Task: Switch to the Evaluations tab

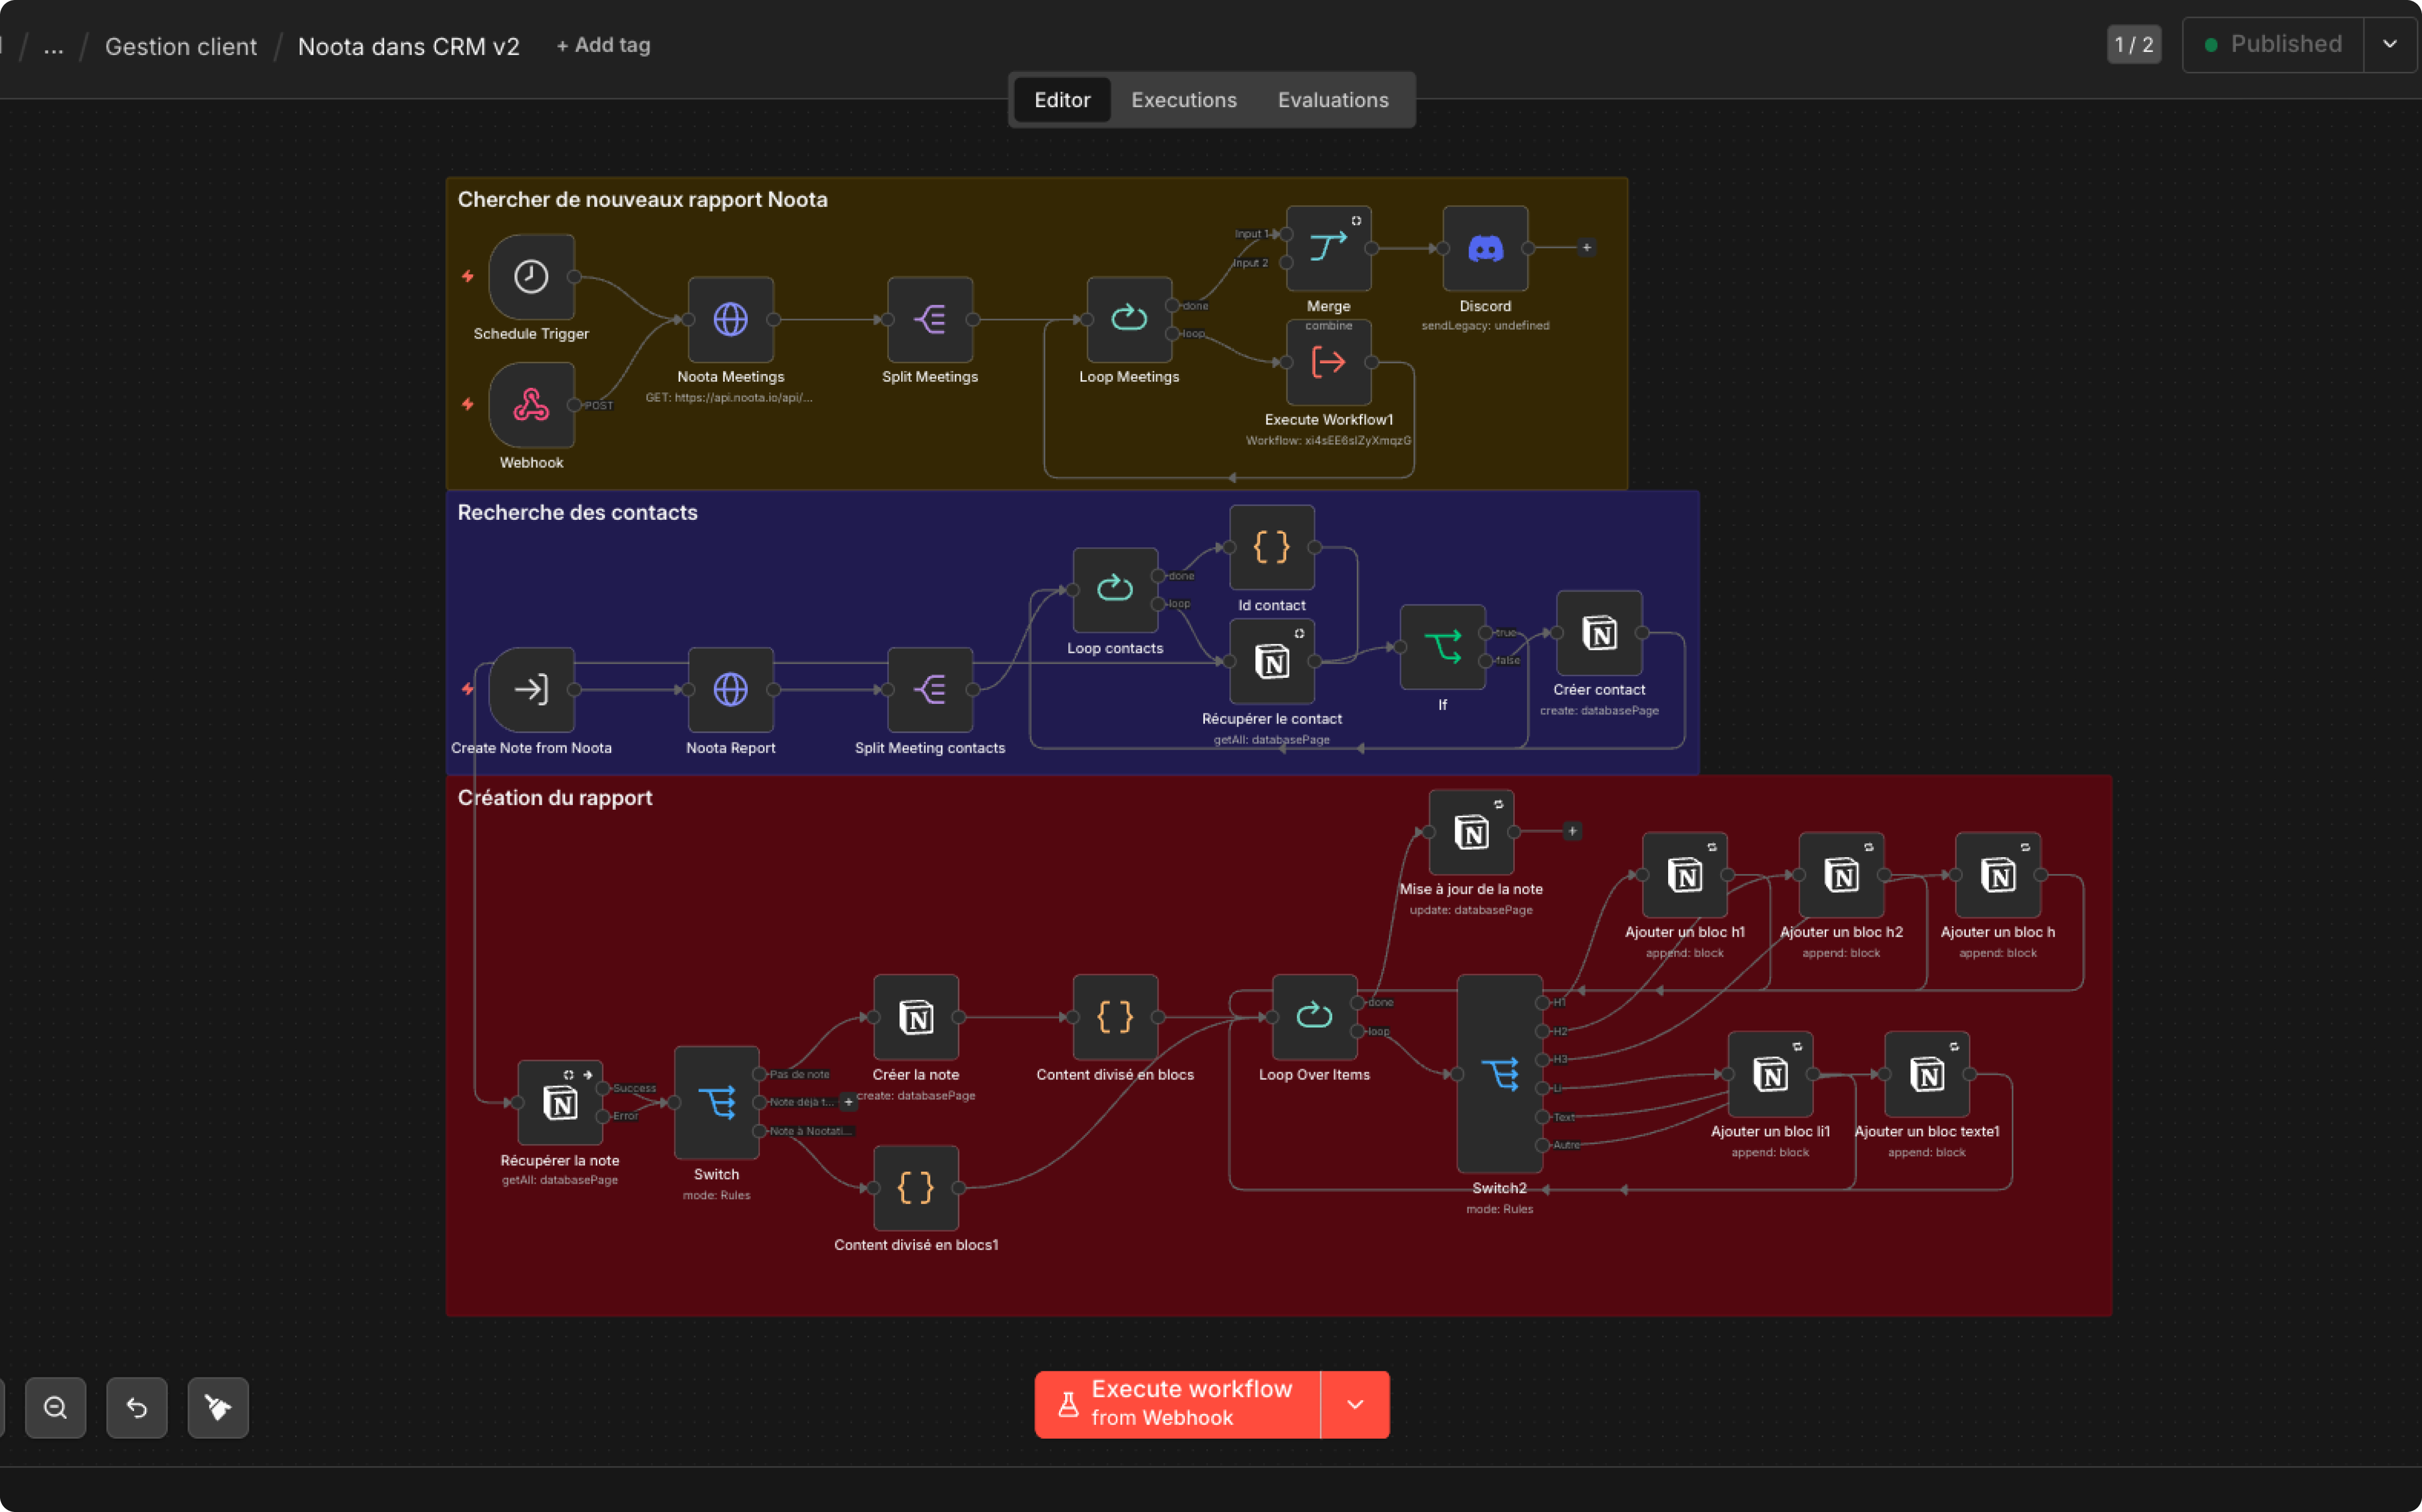Action: click(x=1333, y=100)
